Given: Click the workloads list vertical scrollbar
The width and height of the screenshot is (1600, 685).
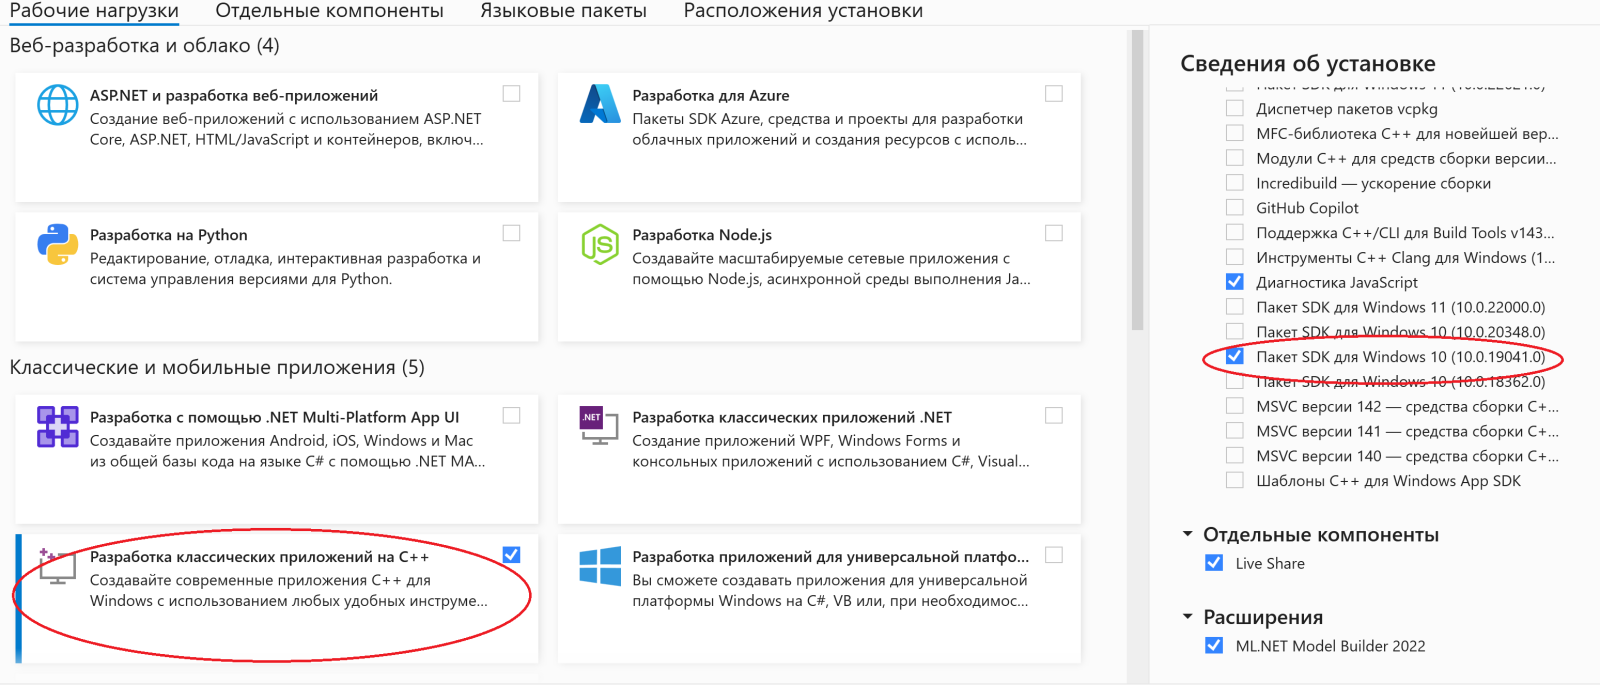Looking at the screenshot, I should [1137, 180].
